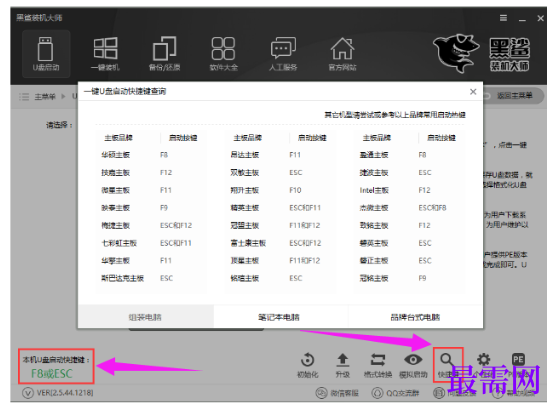Select the 组装电脑 tab
The height and width of the screenshot is (411, 559).
pyautogui.click(x=145, y=317)
